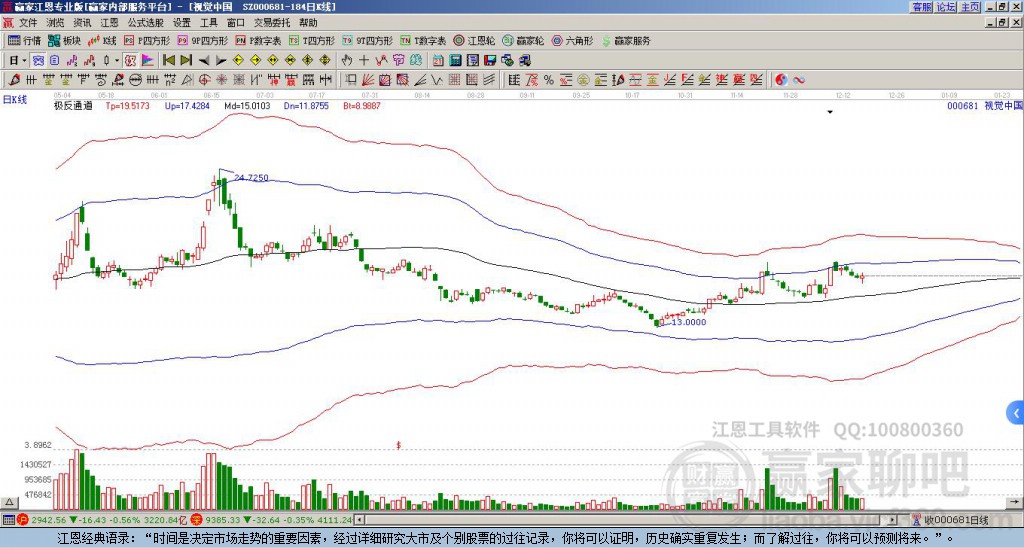The height and width of the screenshot is (548, 1024).
Task: Expand the candlestick style dropdown arrow
Action: [117, 61]
